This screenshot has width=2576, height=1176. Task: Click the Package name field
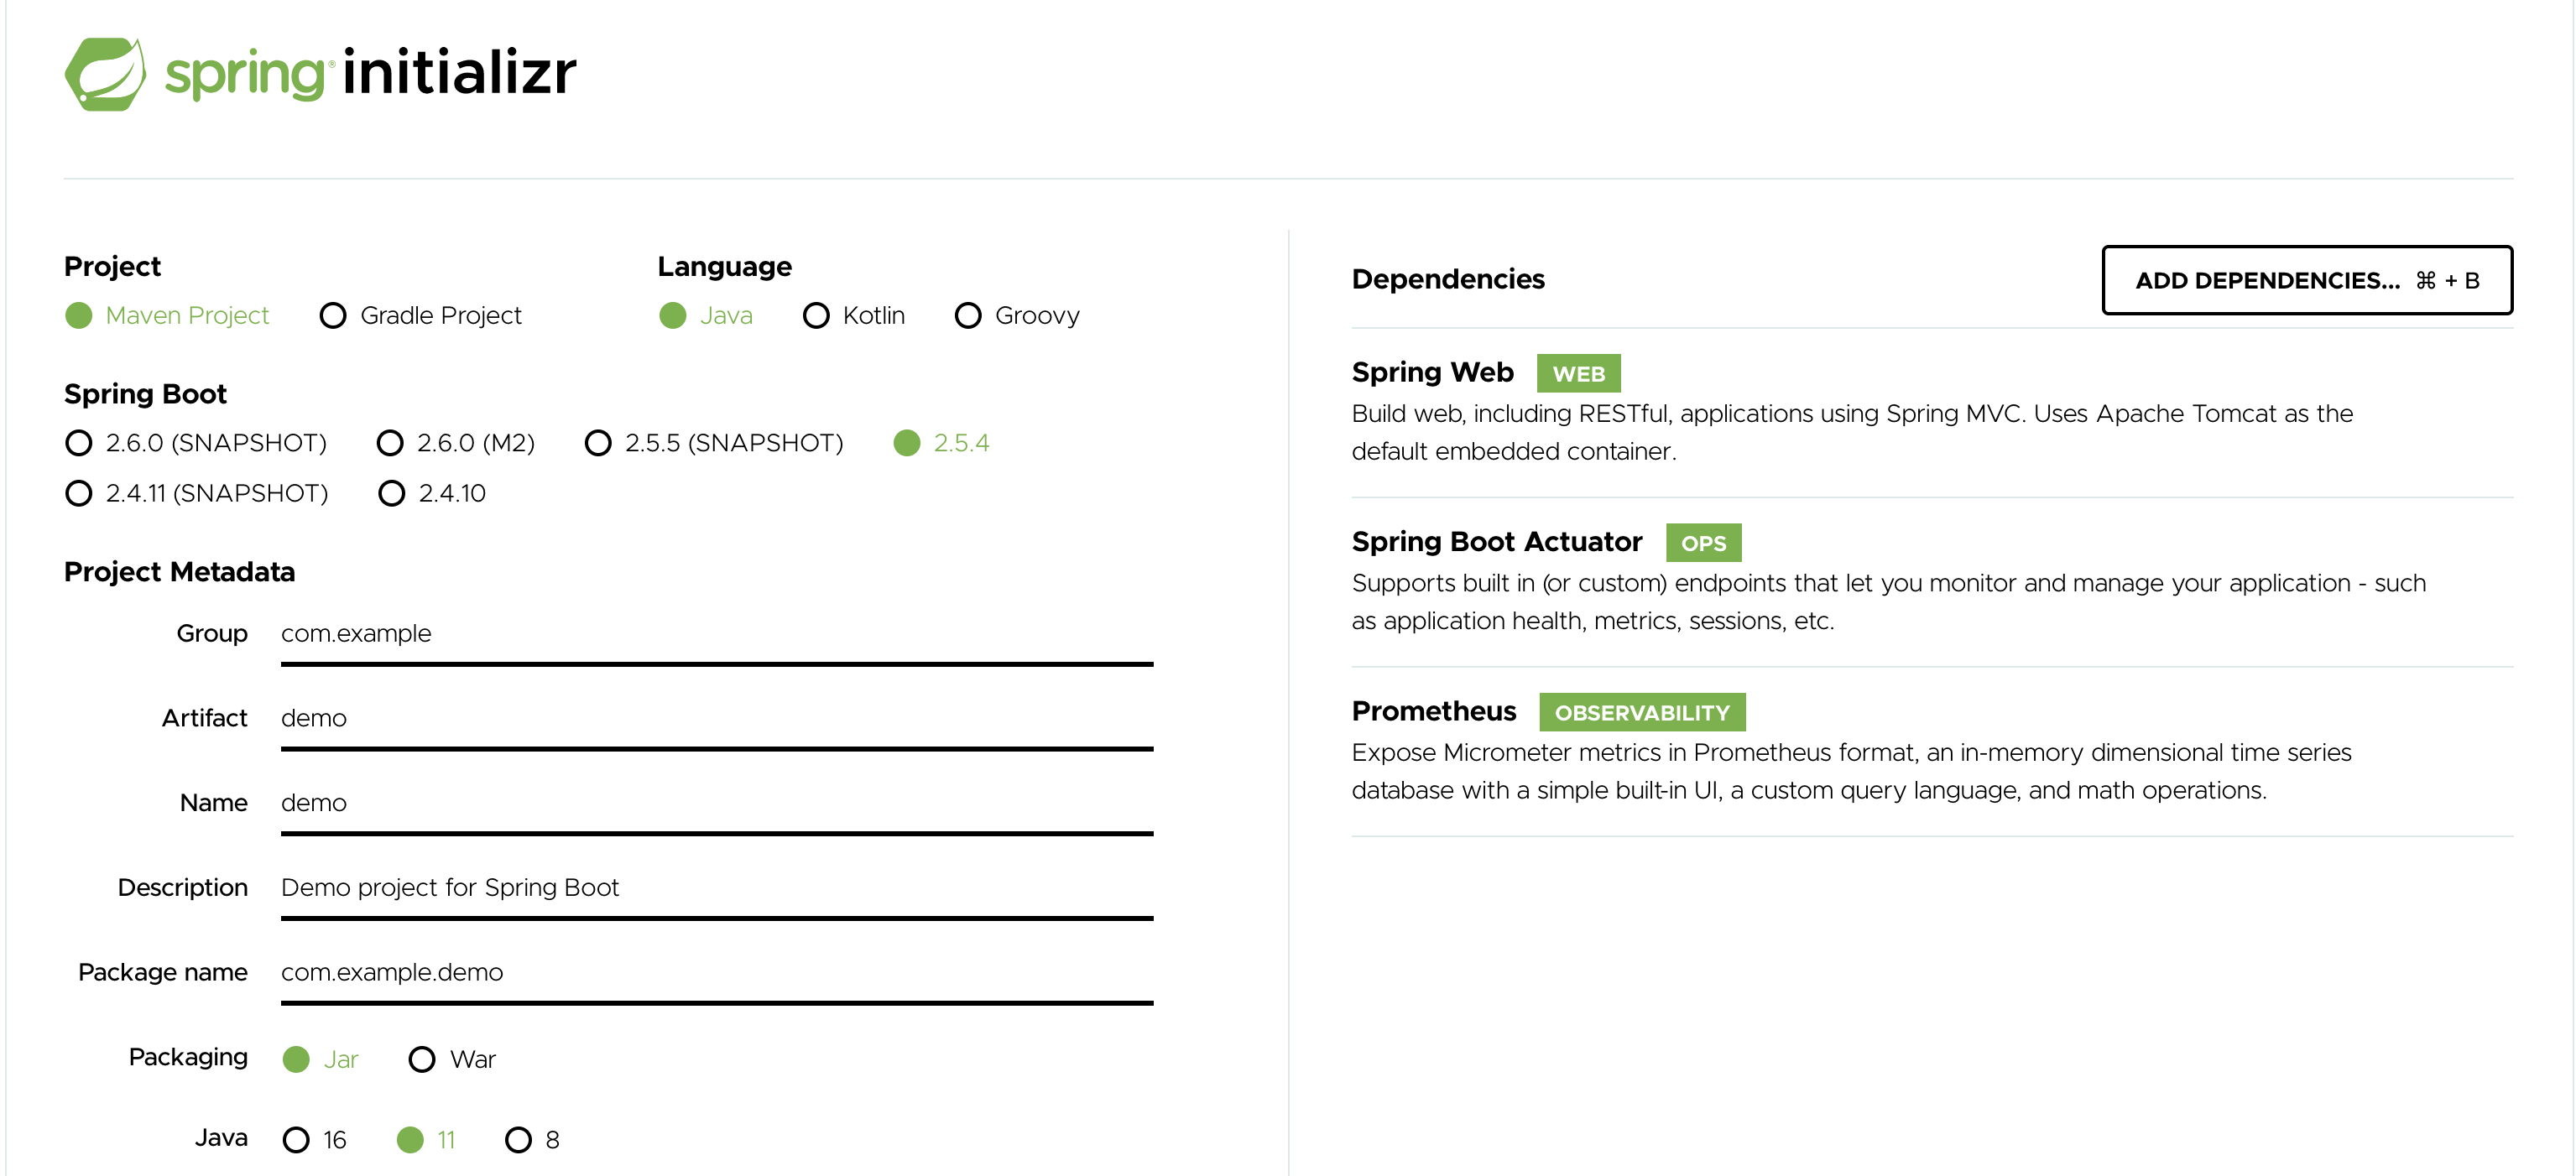point(717,974)
